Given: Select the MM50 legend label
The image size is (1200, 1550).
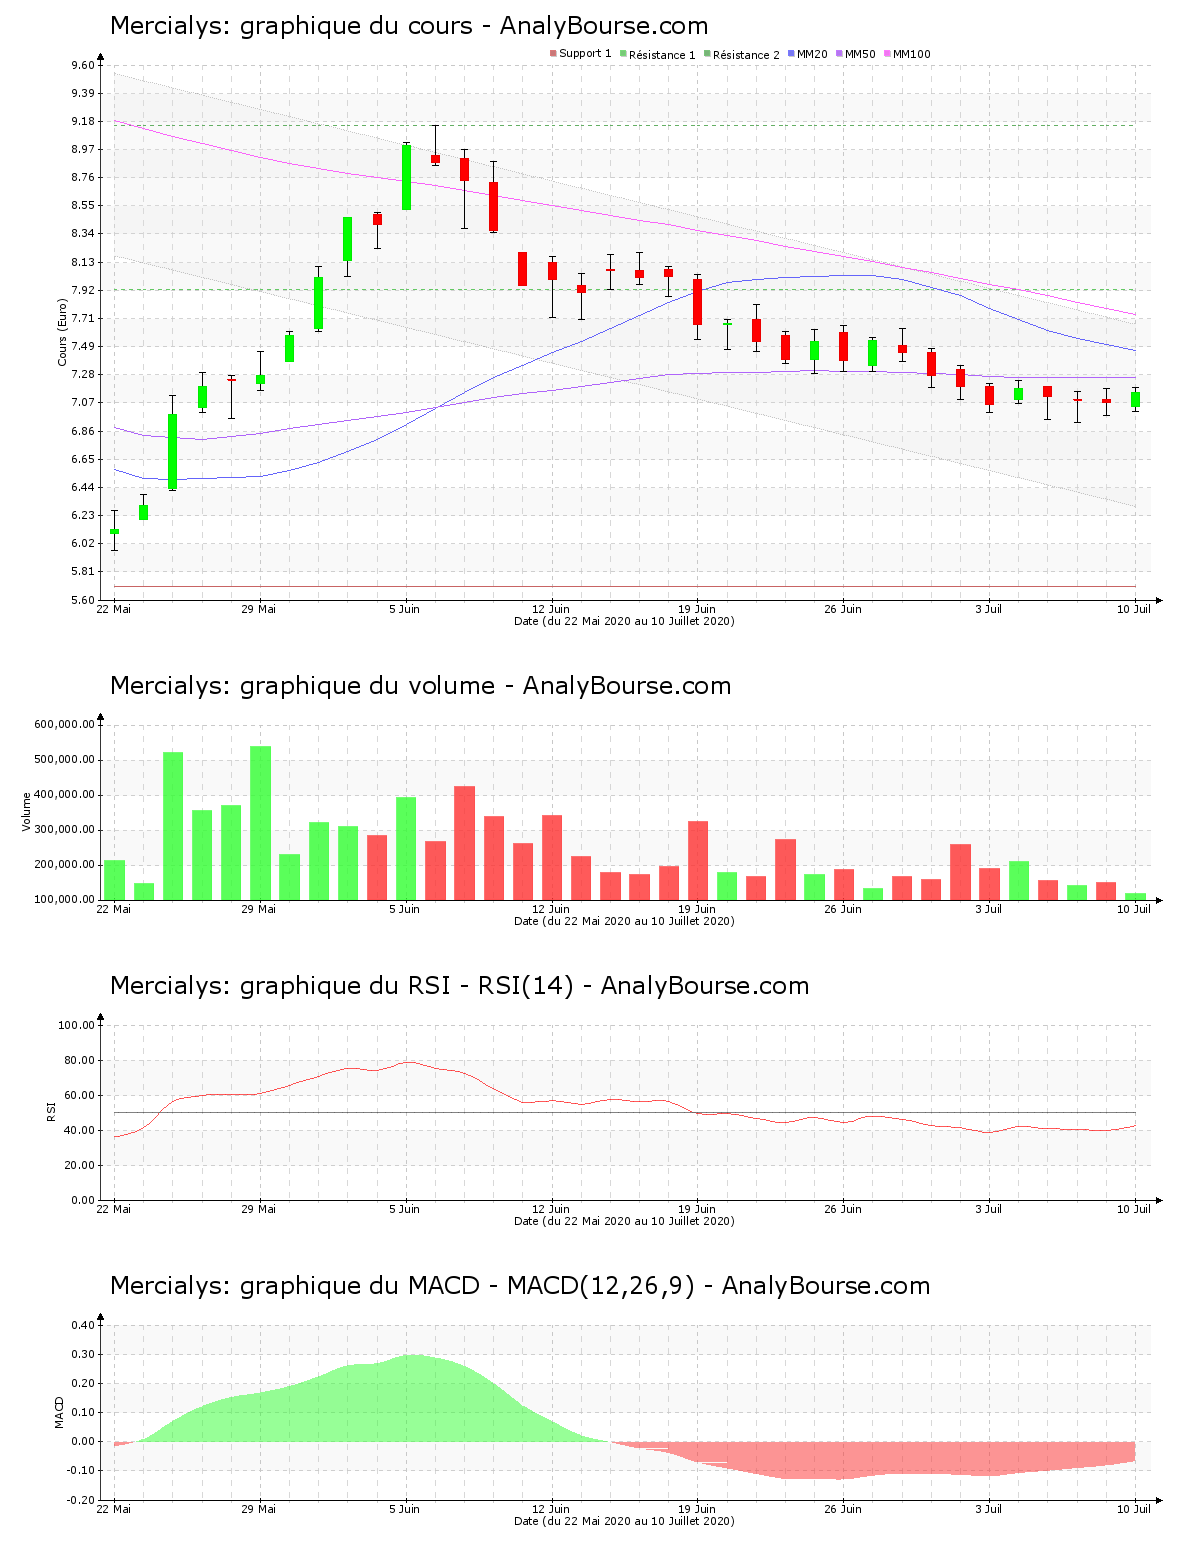Looking at the screenshot, I should 860,54.
